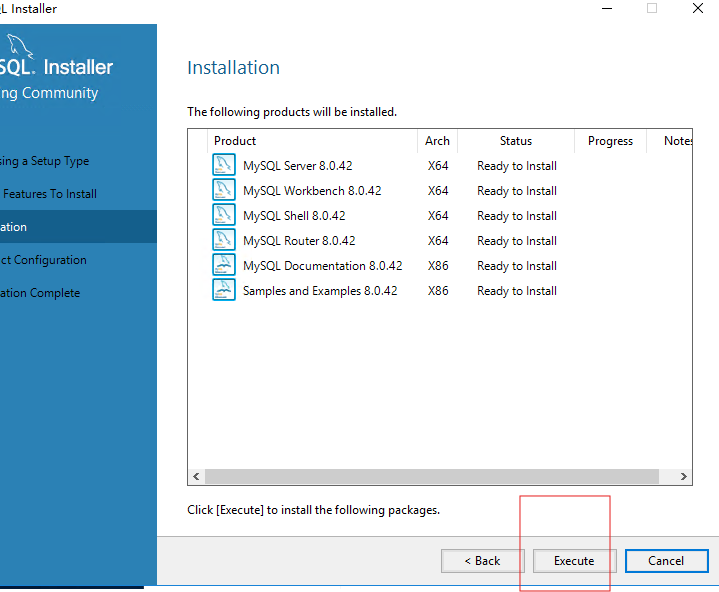Image resolution: width=719 pixels, height=592 pixels.
Task: Select the MySQL Workbench 8.0.42 row text
Action: [x=312, y=191]
